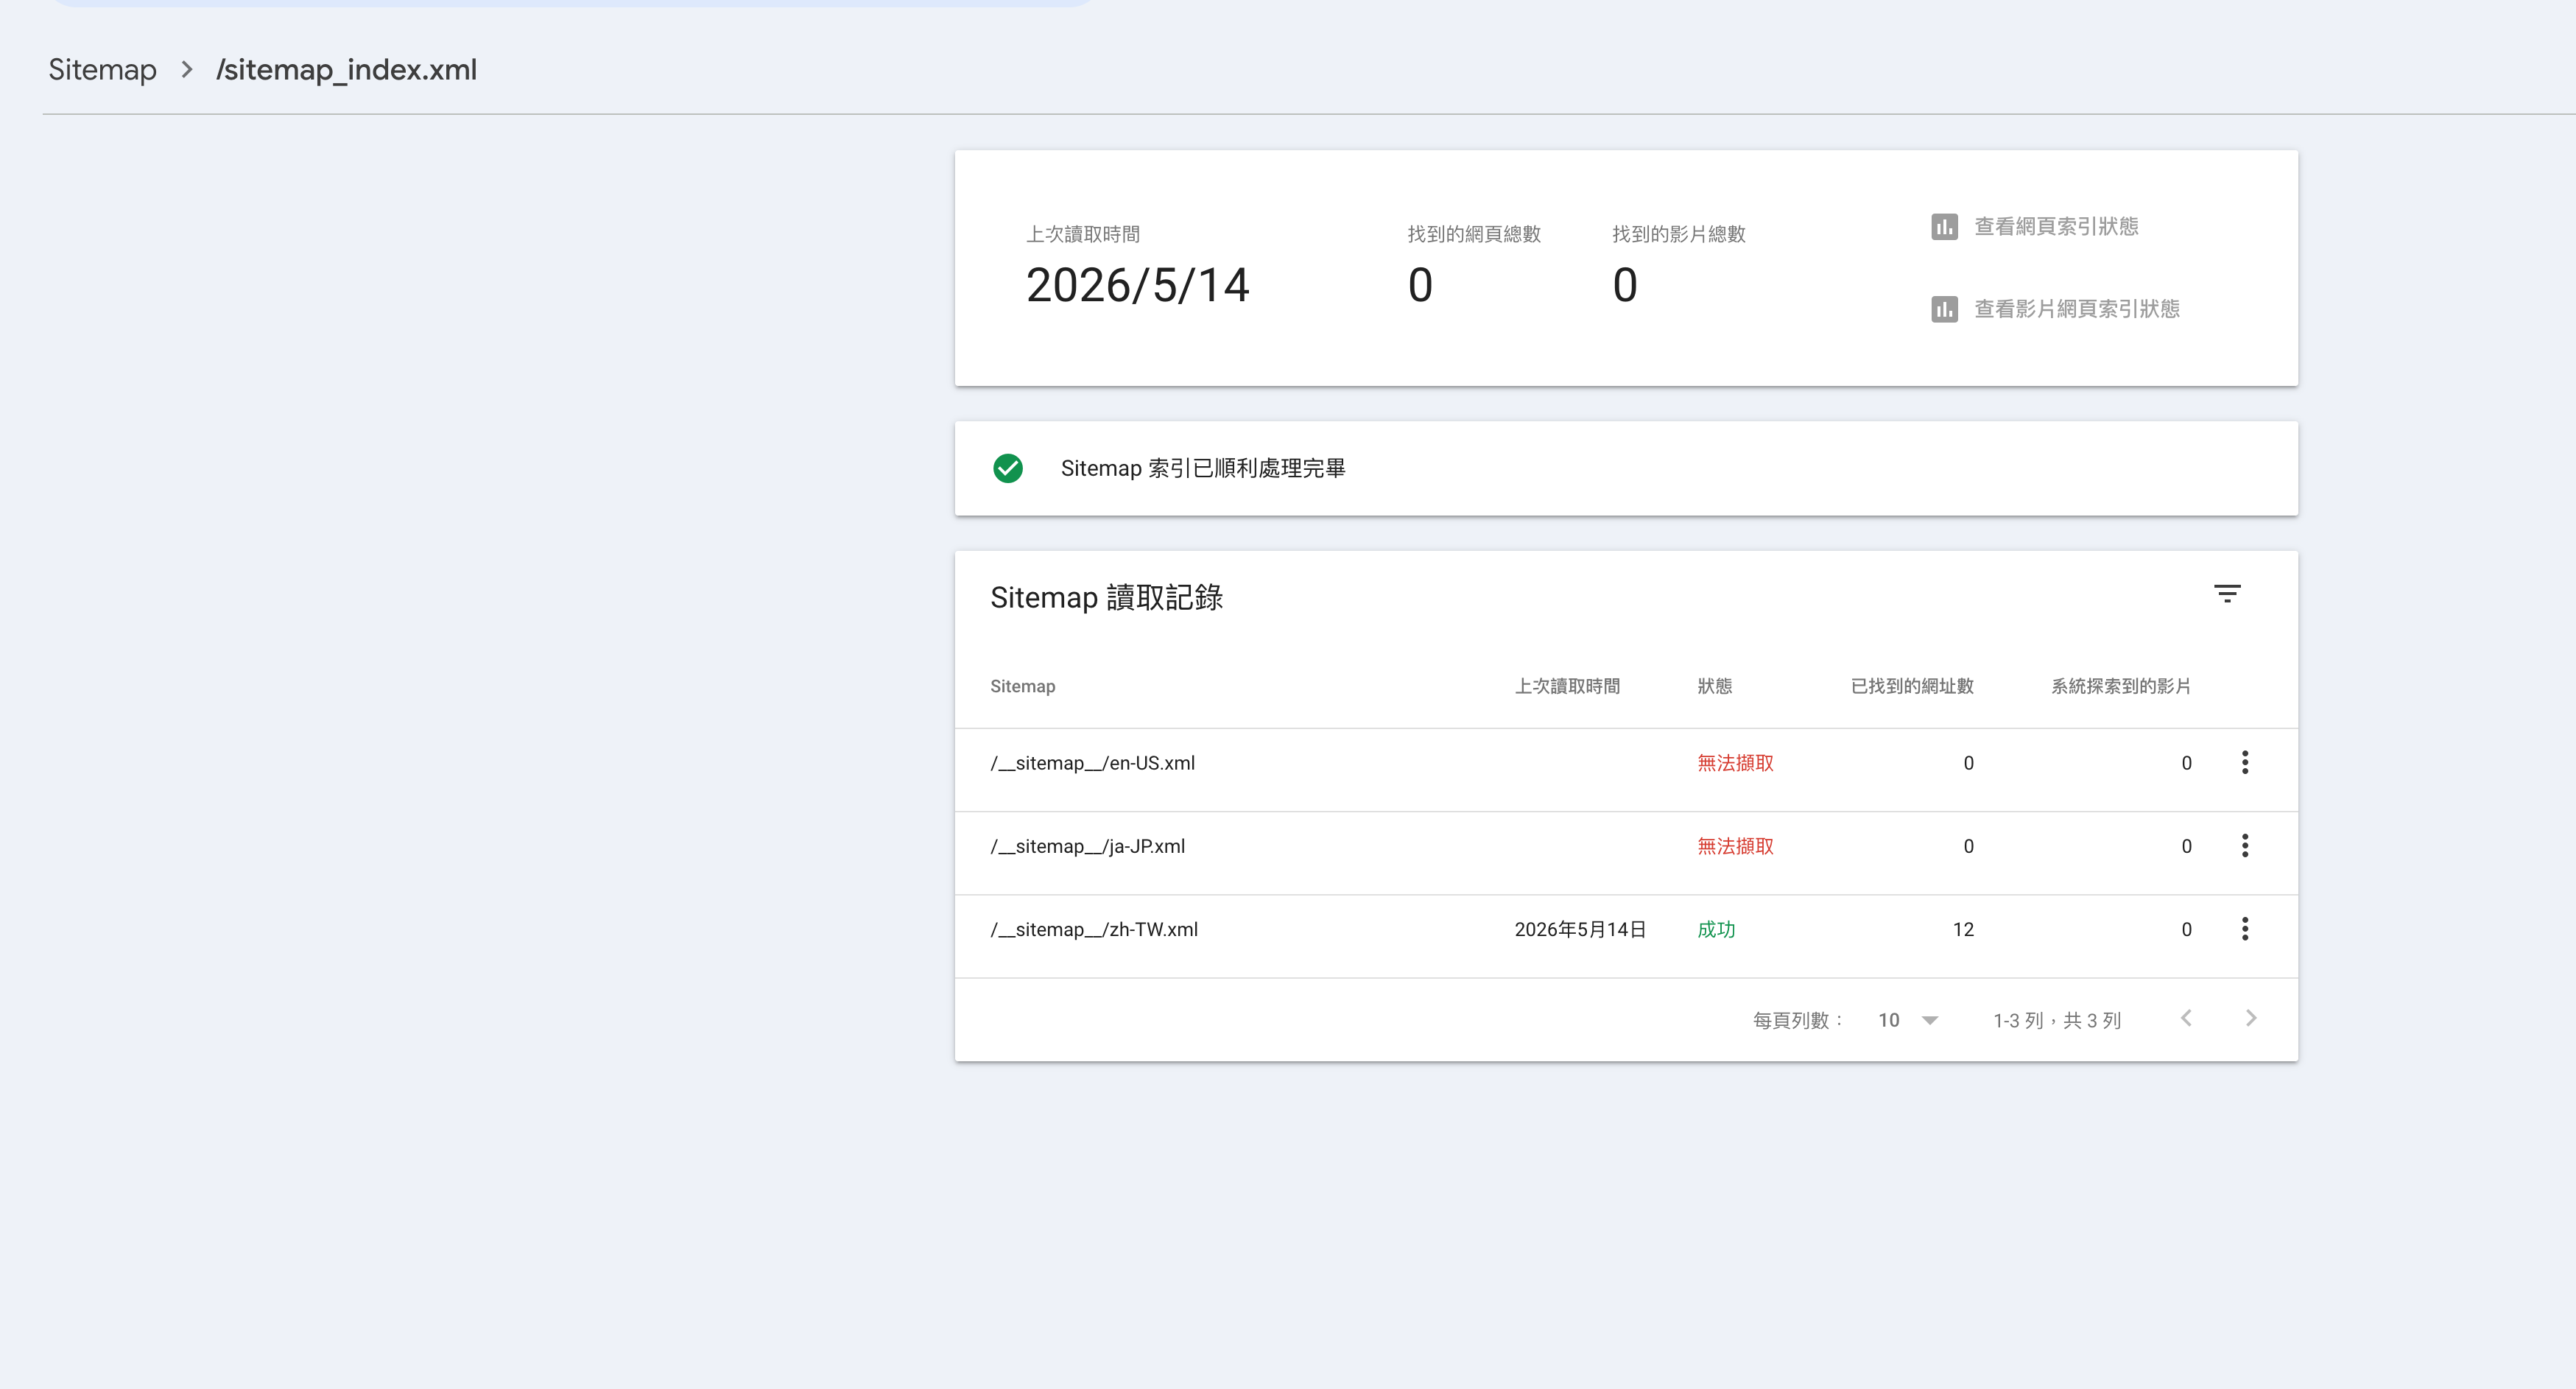
Task: Click the Sitemap 讀取記錄 heading
Action: [1106, 597]
